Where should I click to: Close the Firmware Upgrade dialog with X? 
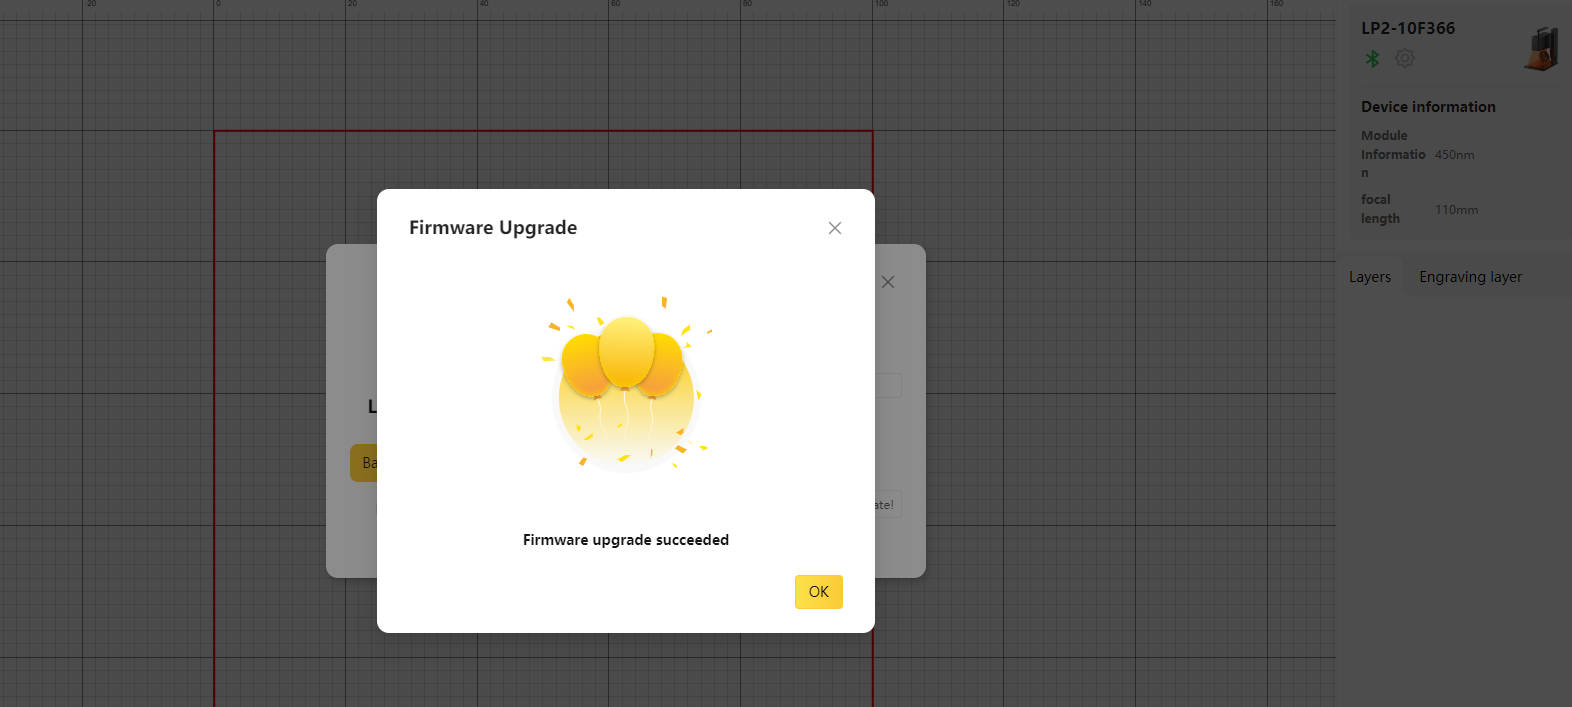point(834,228)
